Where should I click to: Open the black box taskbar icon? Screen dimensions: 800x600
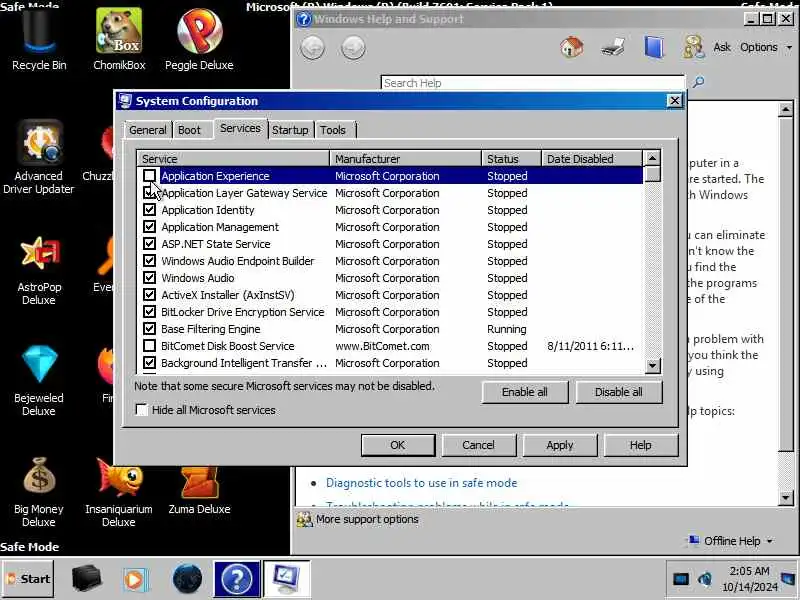point(86,579)
